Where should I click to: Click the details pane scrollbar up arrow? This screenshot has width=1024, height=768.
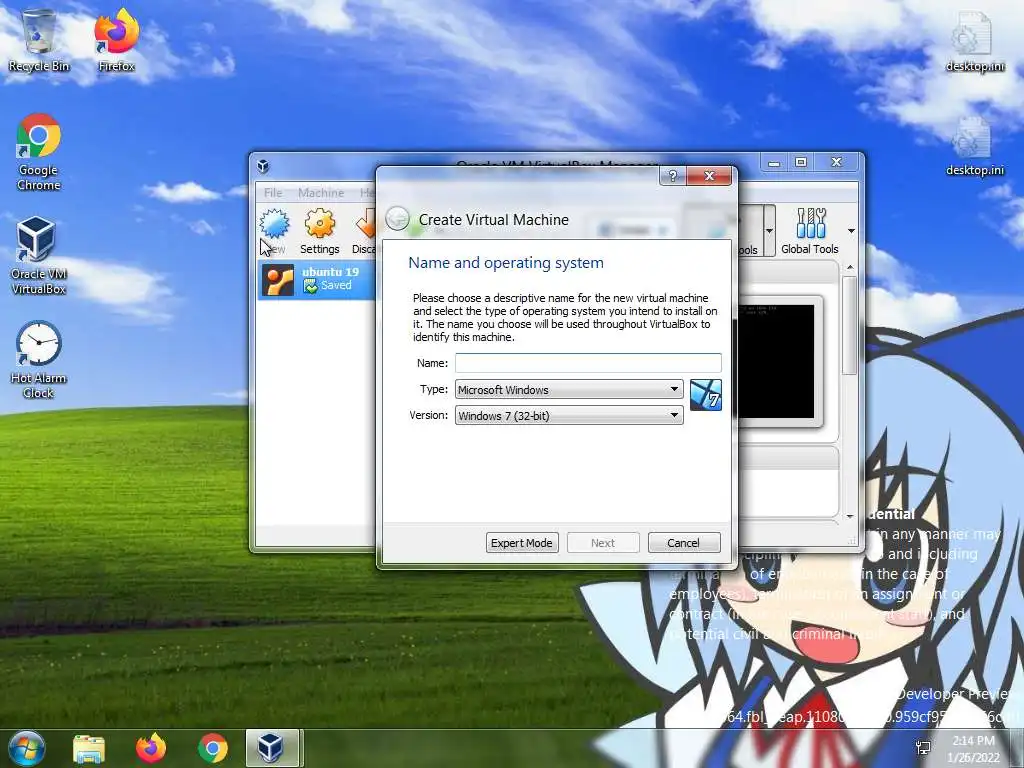pos(850,267)
